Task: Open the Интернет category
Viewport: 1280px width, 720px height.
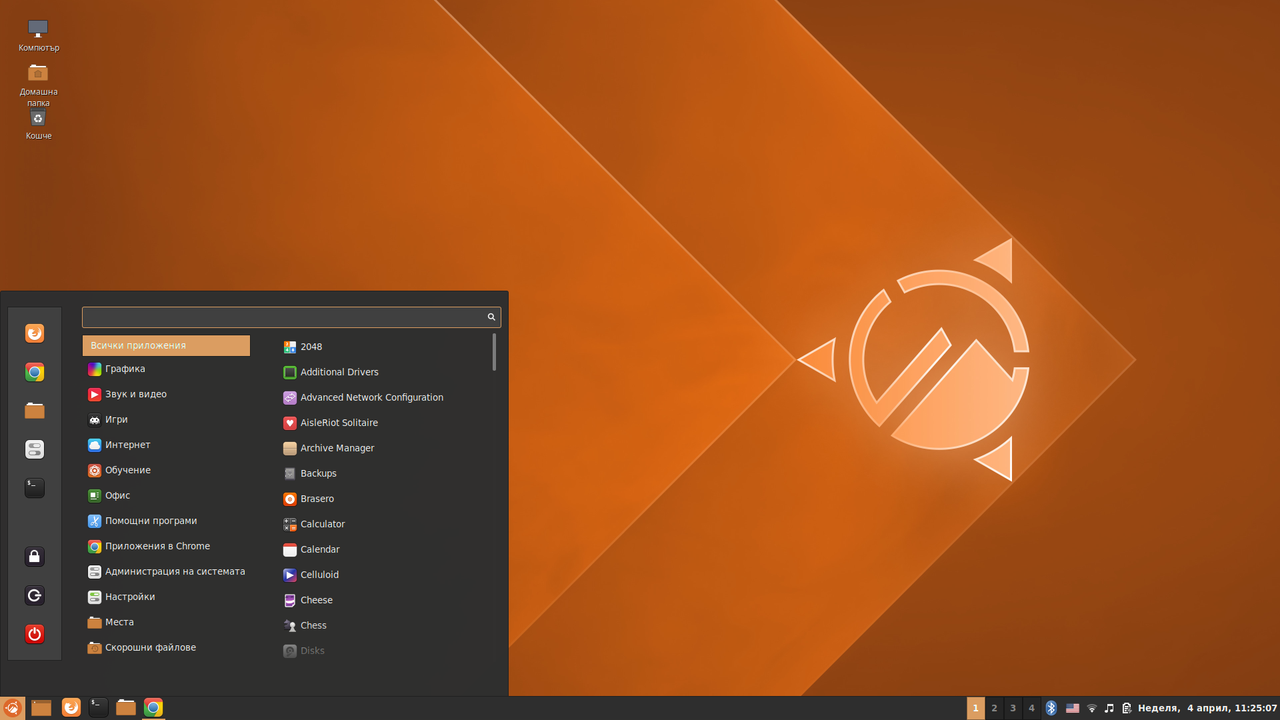Action: pos(166,445)
